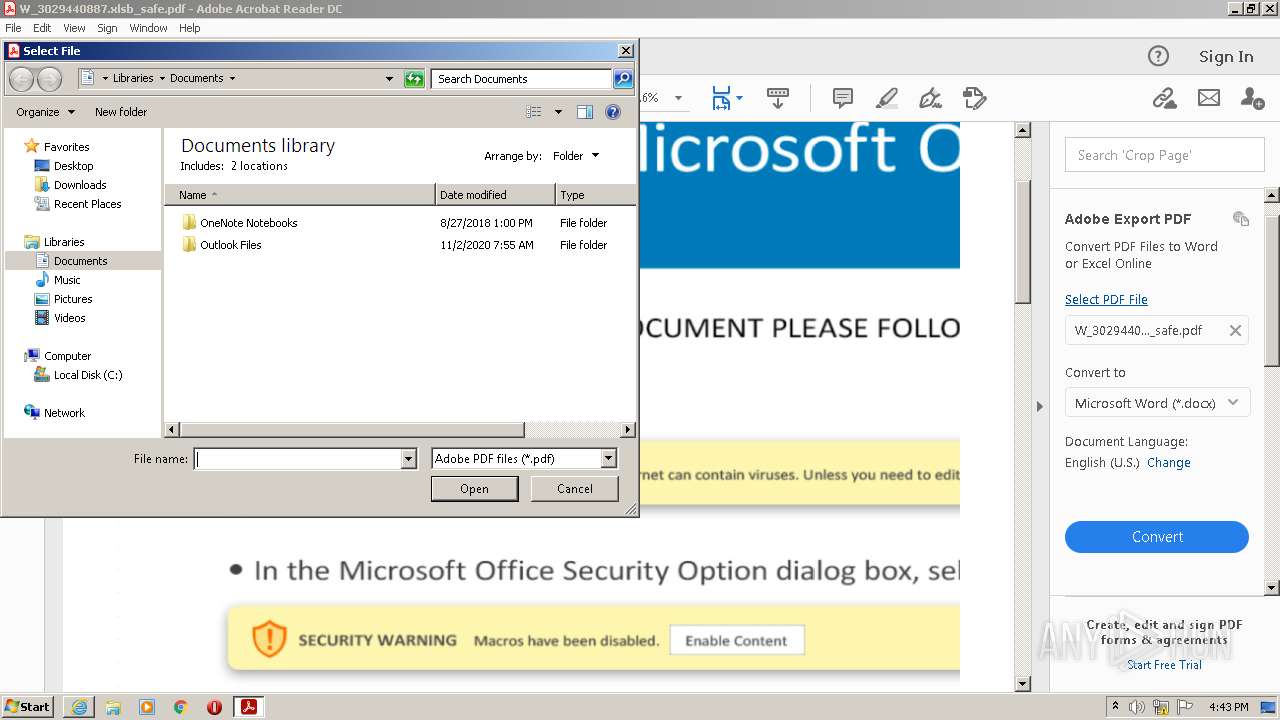
Task: Open Internet Explorer from taskbar
Action: point(79,707)
